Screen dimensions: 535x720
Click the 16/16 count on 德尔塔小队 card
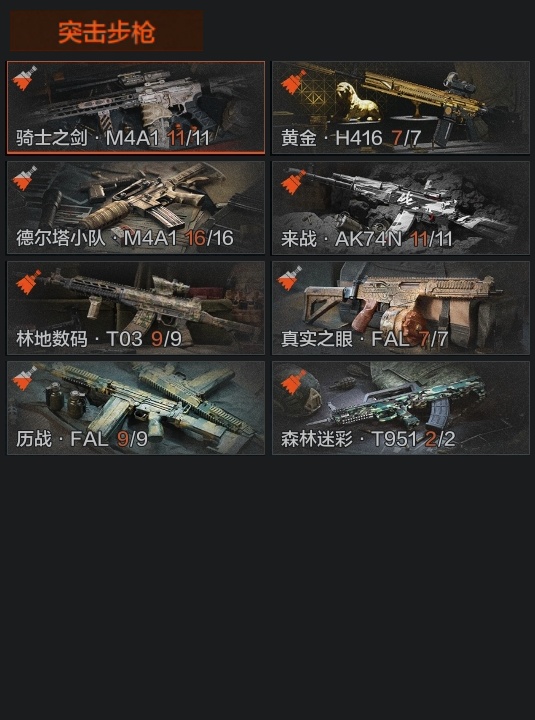coord(209,238)
